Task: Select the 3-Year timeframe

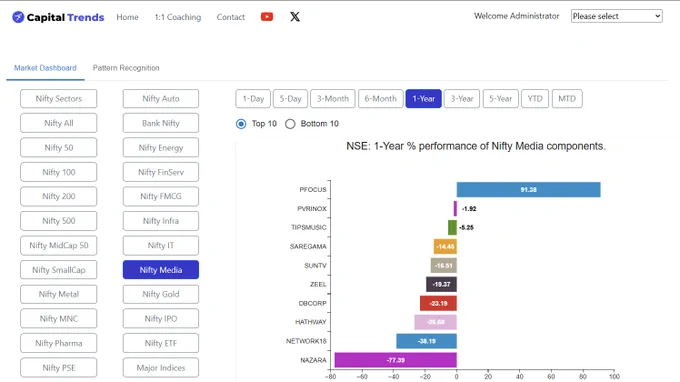Action: [462, 99]
